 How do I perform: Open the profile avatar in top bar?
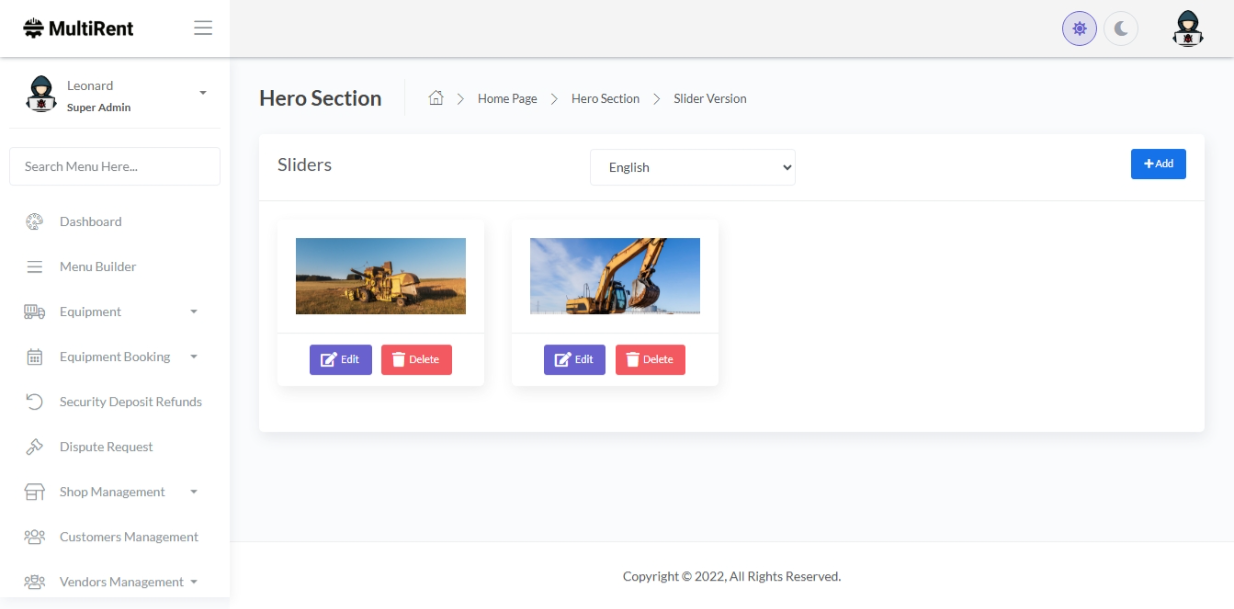1187,29
